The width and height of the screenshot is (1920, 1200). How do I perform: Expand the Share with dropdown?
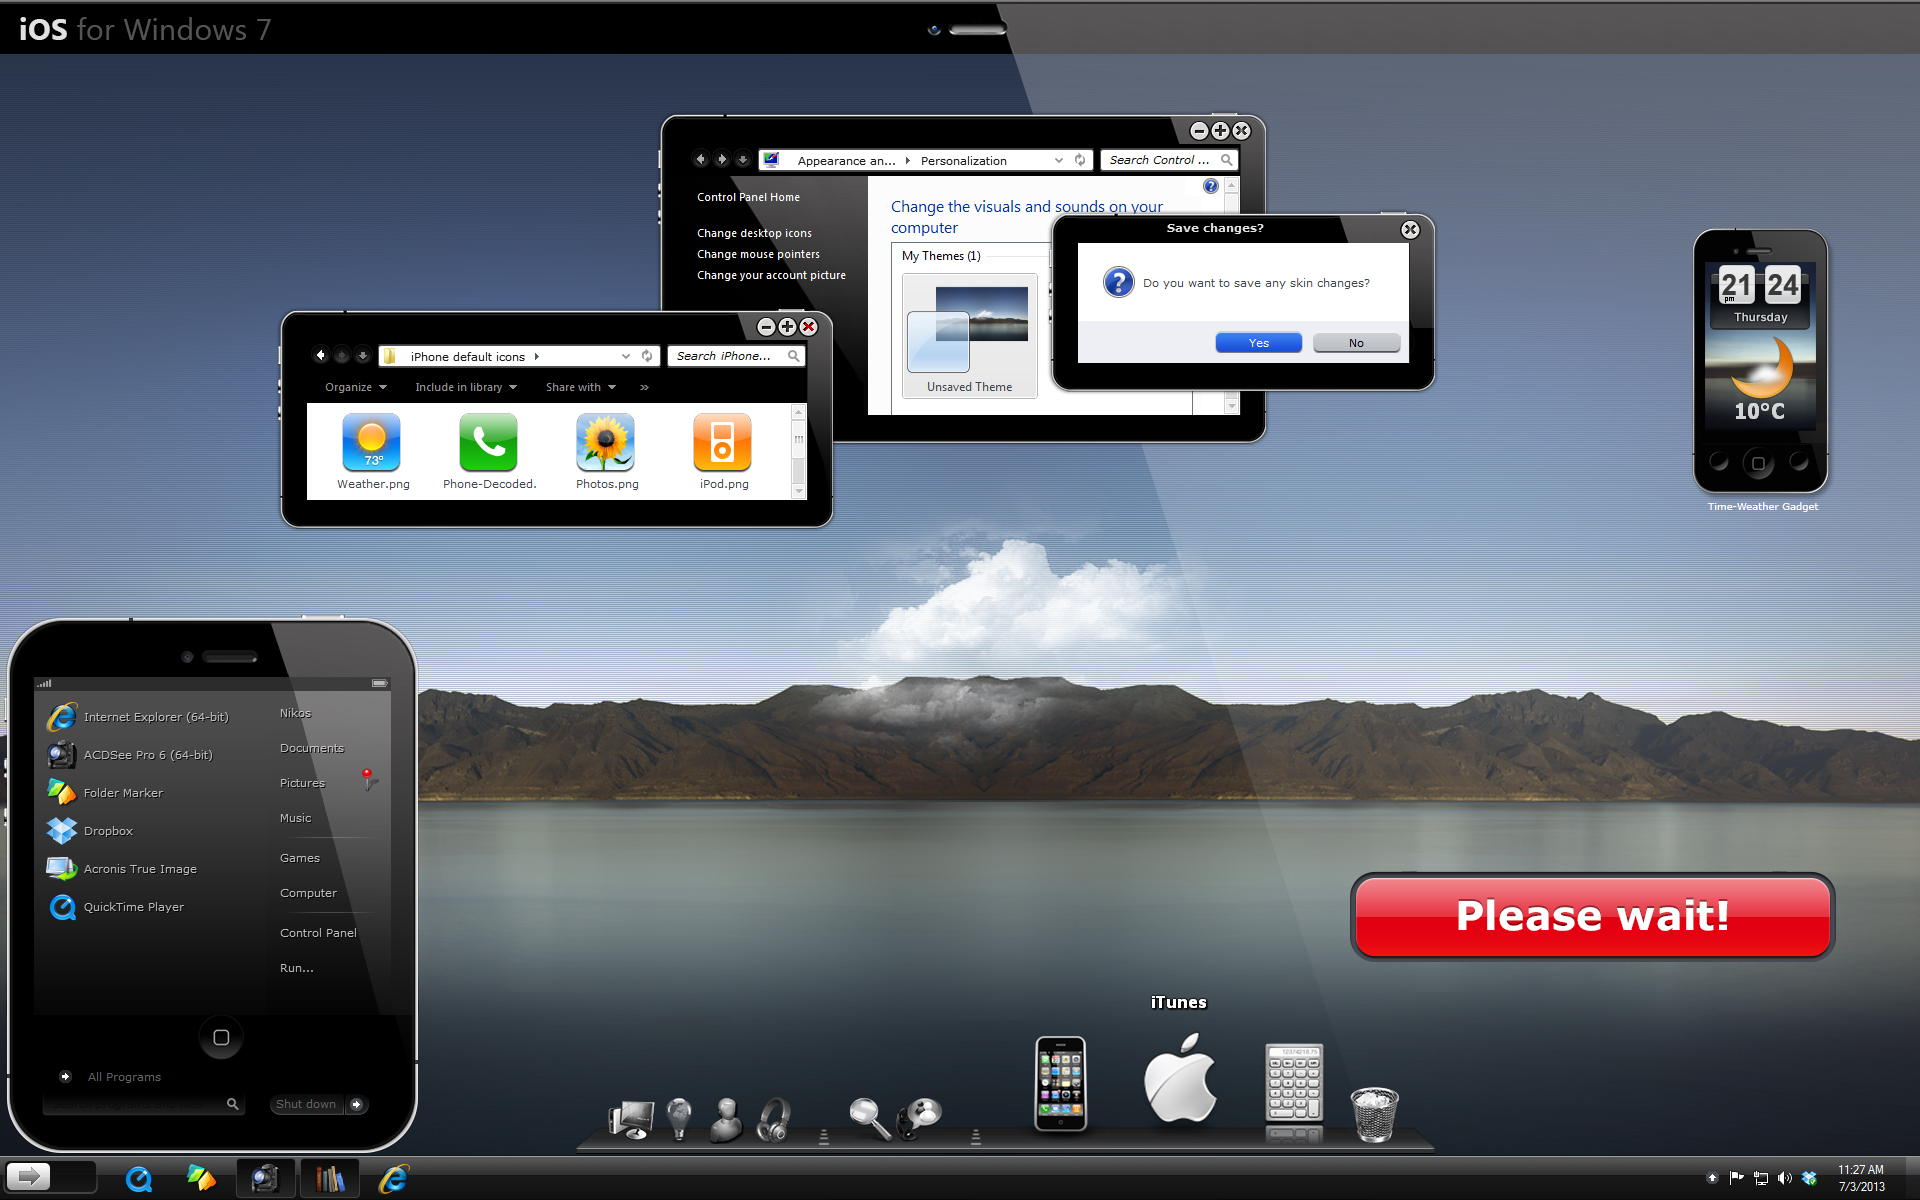tap(580, 387)
